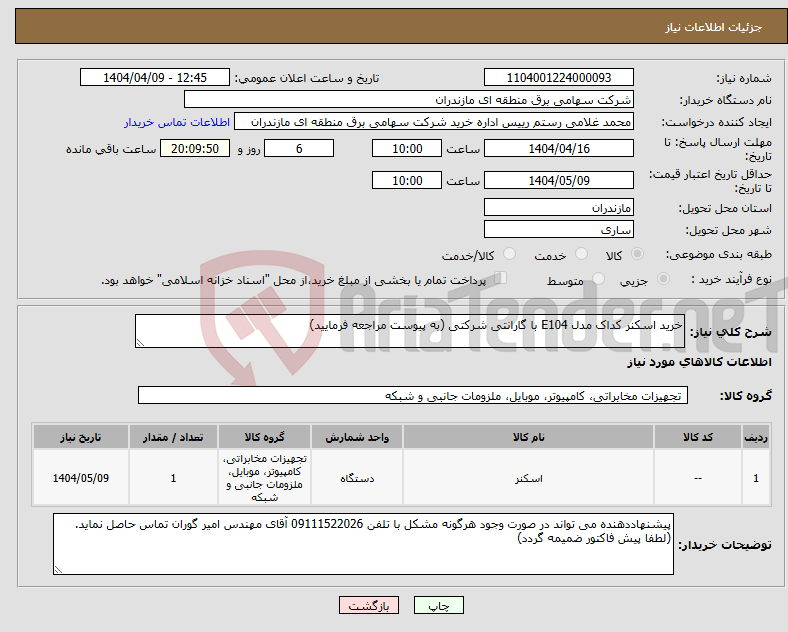Viewport: 788px width, 632px height.
Task: Click the price validity time 10:00 field
Action: [x=407, y=180]
